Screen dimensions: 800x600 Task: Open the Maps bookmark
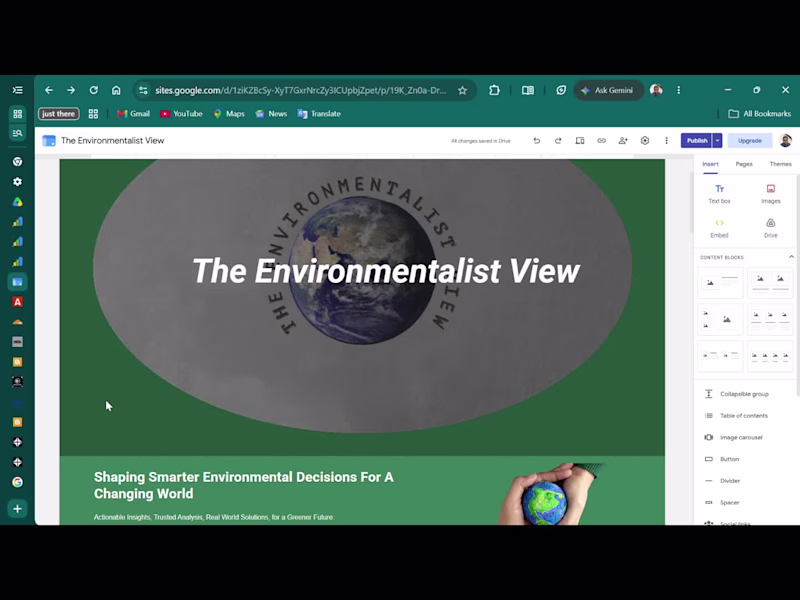pos(229,114)
